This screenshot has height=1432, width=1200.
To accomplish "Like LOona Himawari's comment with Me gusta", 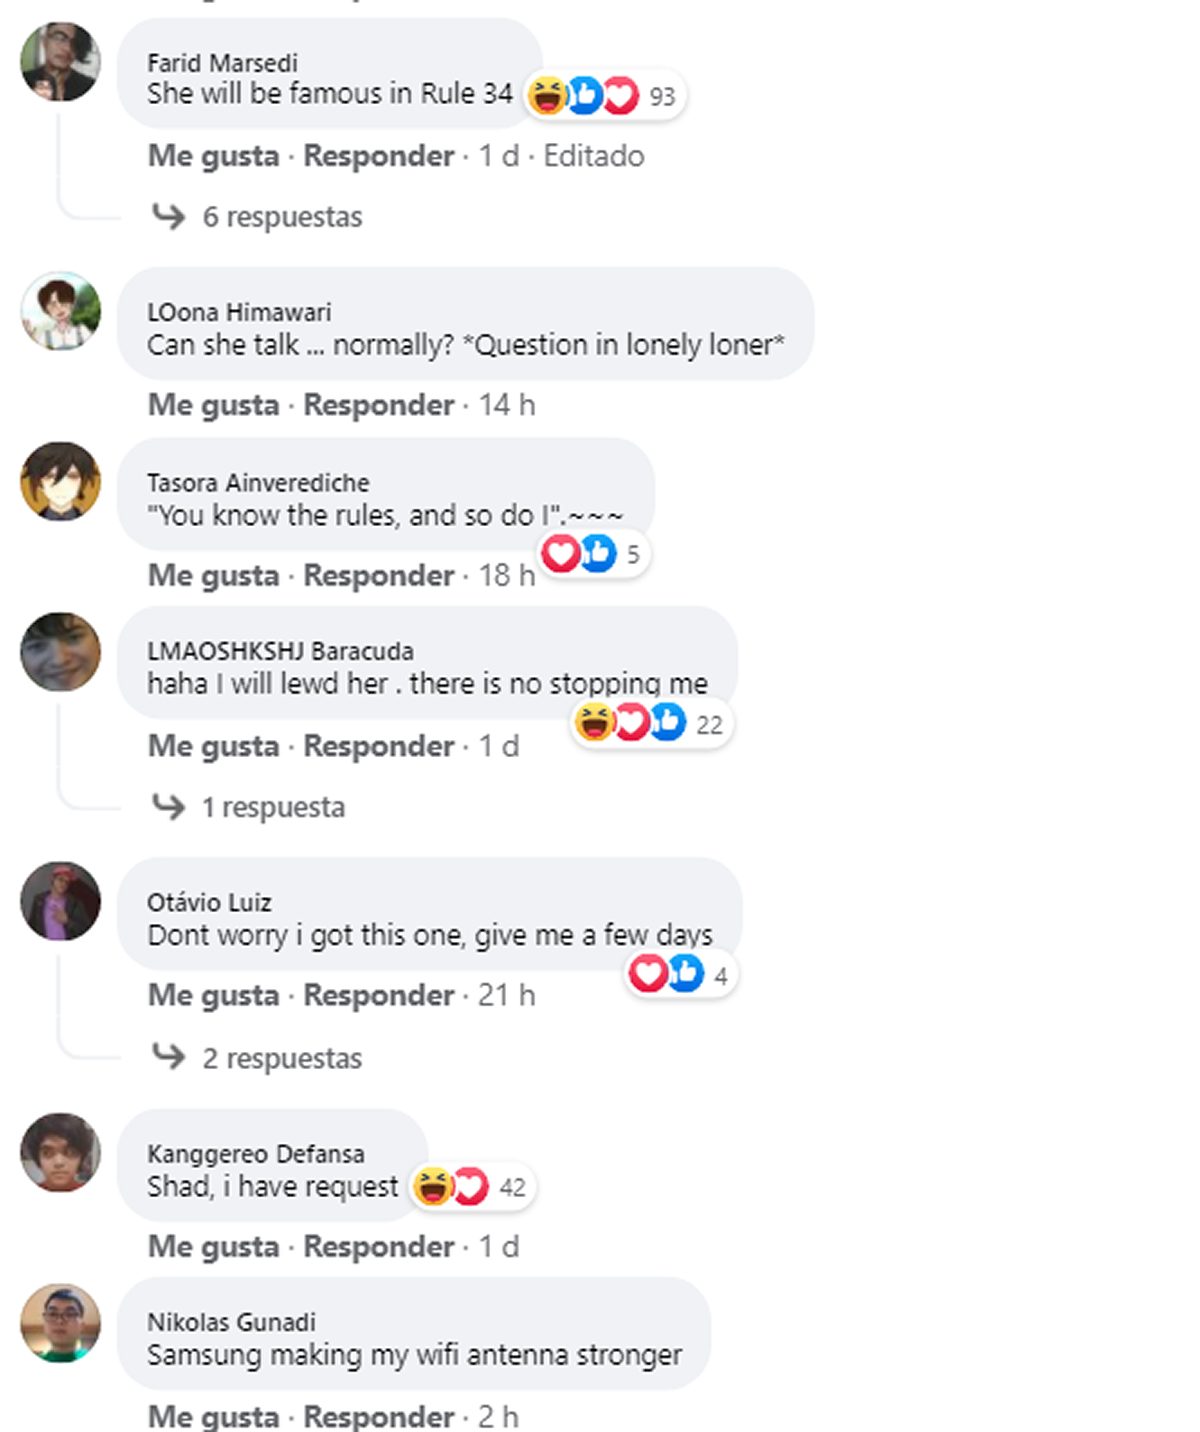I will coord(213,405).
